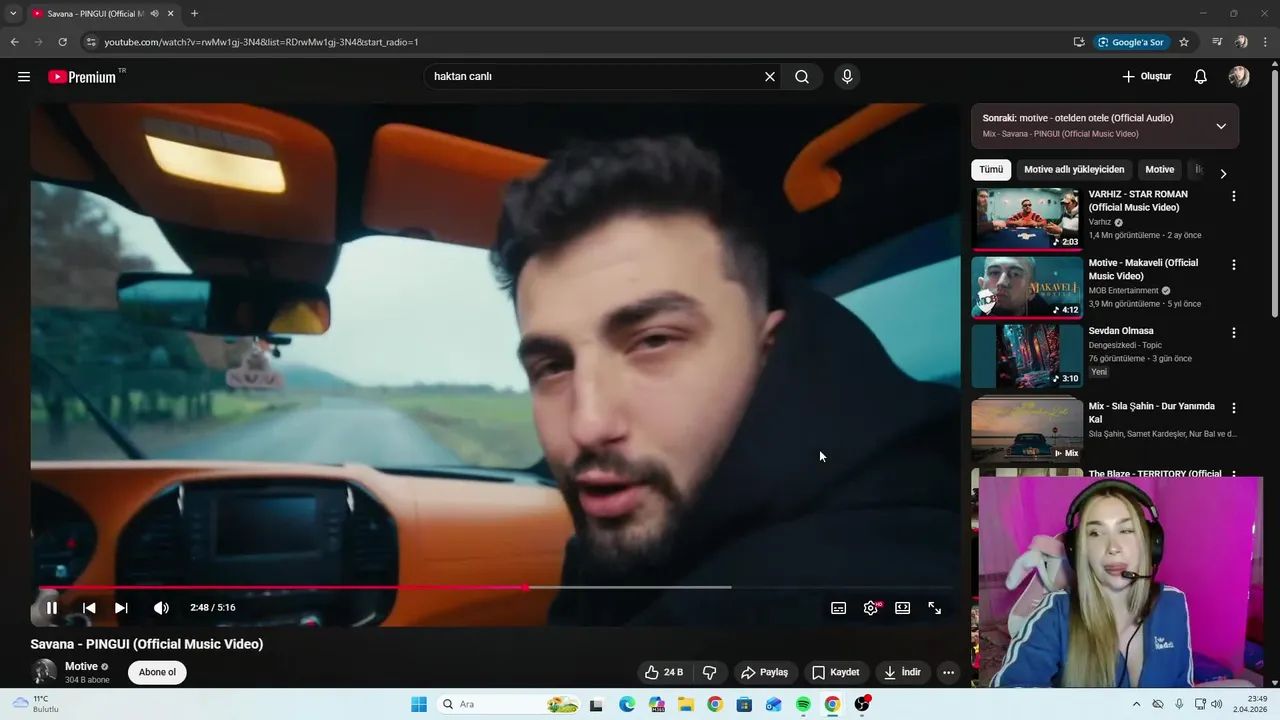Open the weather widget showing 11°C
Screen dimensions: 1280x720
36,704
